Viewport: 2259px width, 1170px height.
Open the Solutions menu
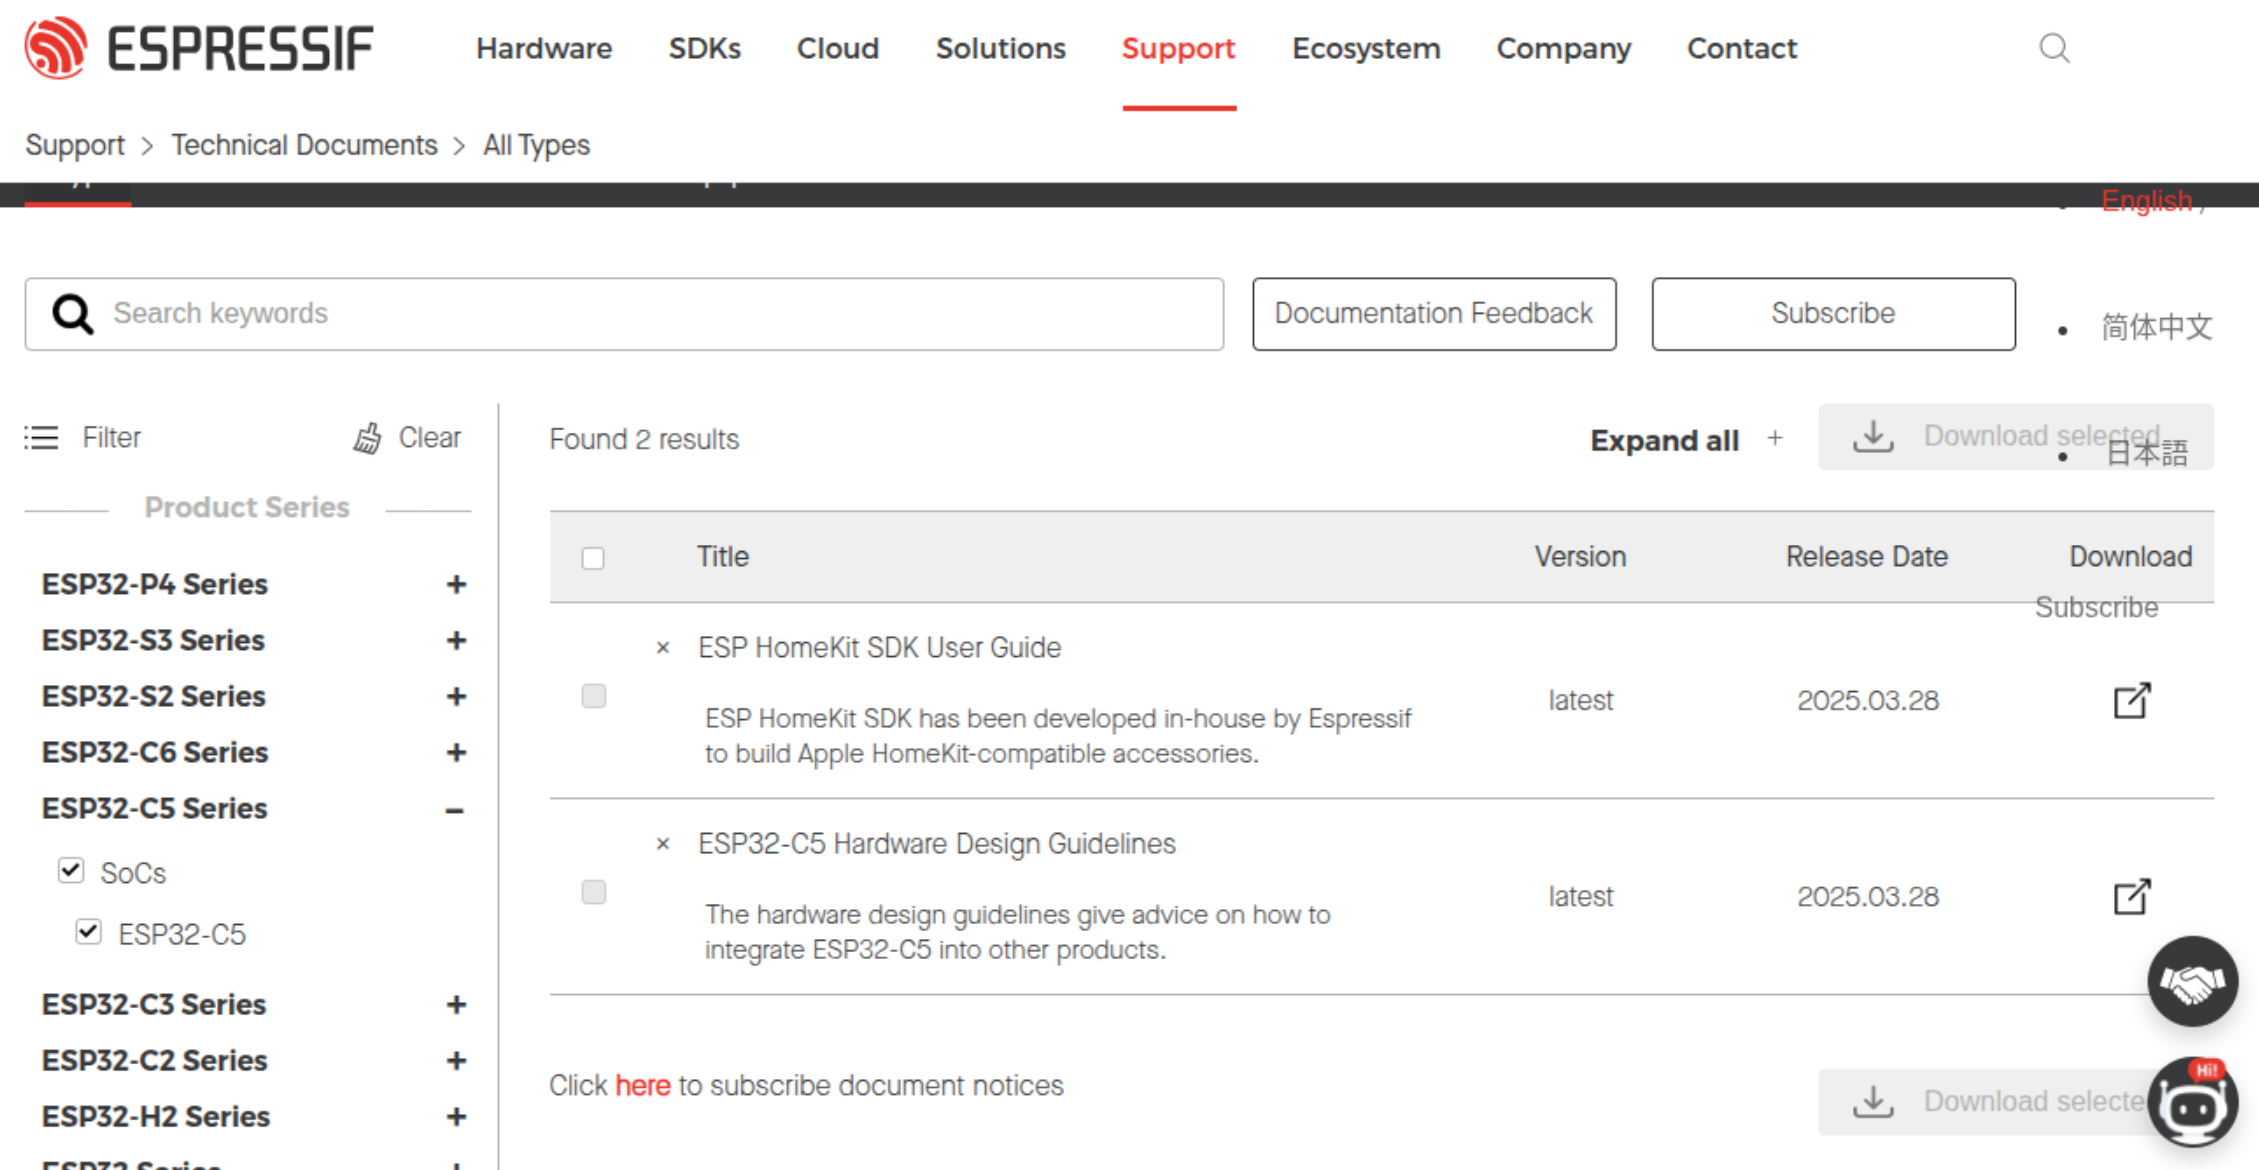[x=1001, y=48]
